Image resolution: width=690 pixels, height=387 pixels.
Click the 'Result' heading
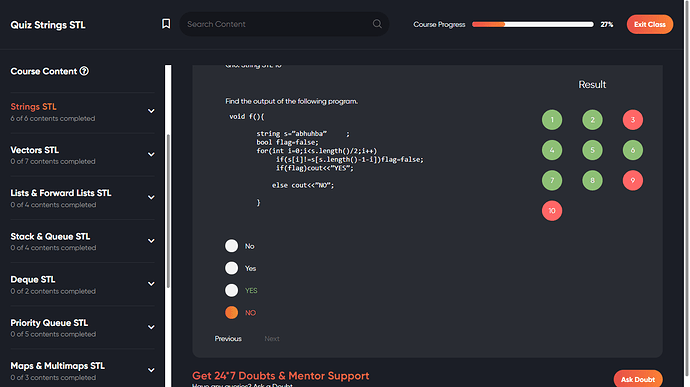(592, 85)
